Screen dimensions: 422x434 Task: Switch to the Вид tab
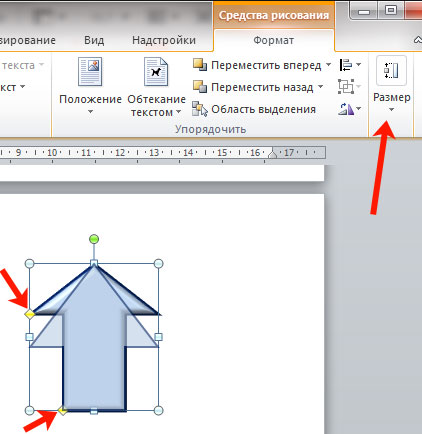pyautogui.click(x=94, y=40)
